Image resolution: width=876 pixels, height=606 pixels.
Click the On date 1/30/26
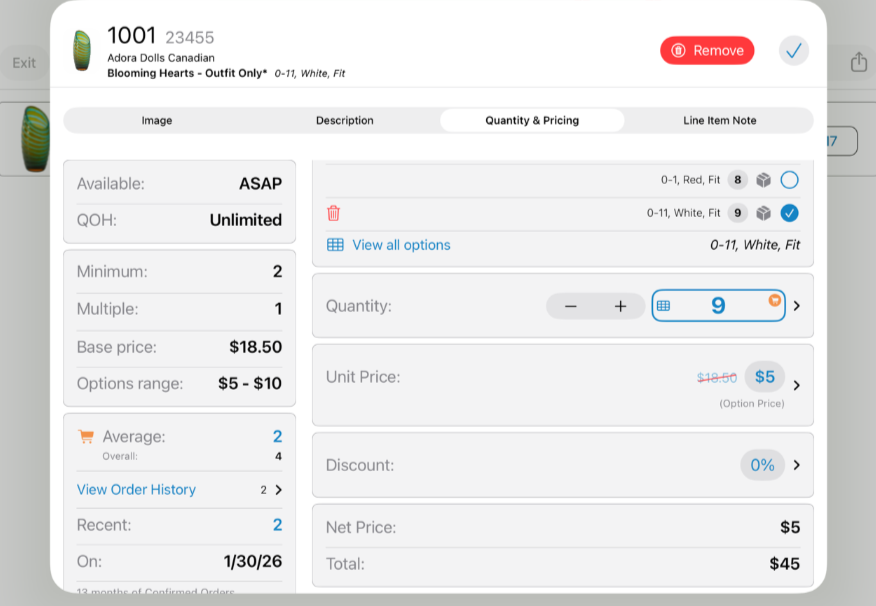point(253,561)
